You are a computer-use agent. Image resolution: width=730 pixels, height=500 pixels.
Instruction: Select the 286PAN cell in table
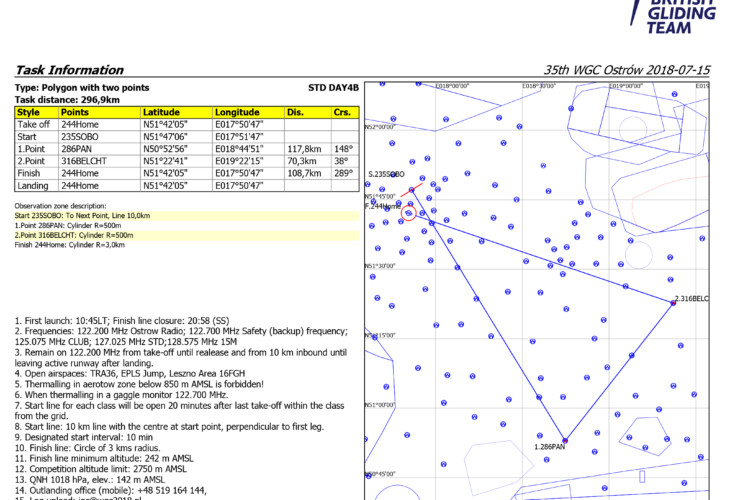pyautogui.click(x=78, y=149)
